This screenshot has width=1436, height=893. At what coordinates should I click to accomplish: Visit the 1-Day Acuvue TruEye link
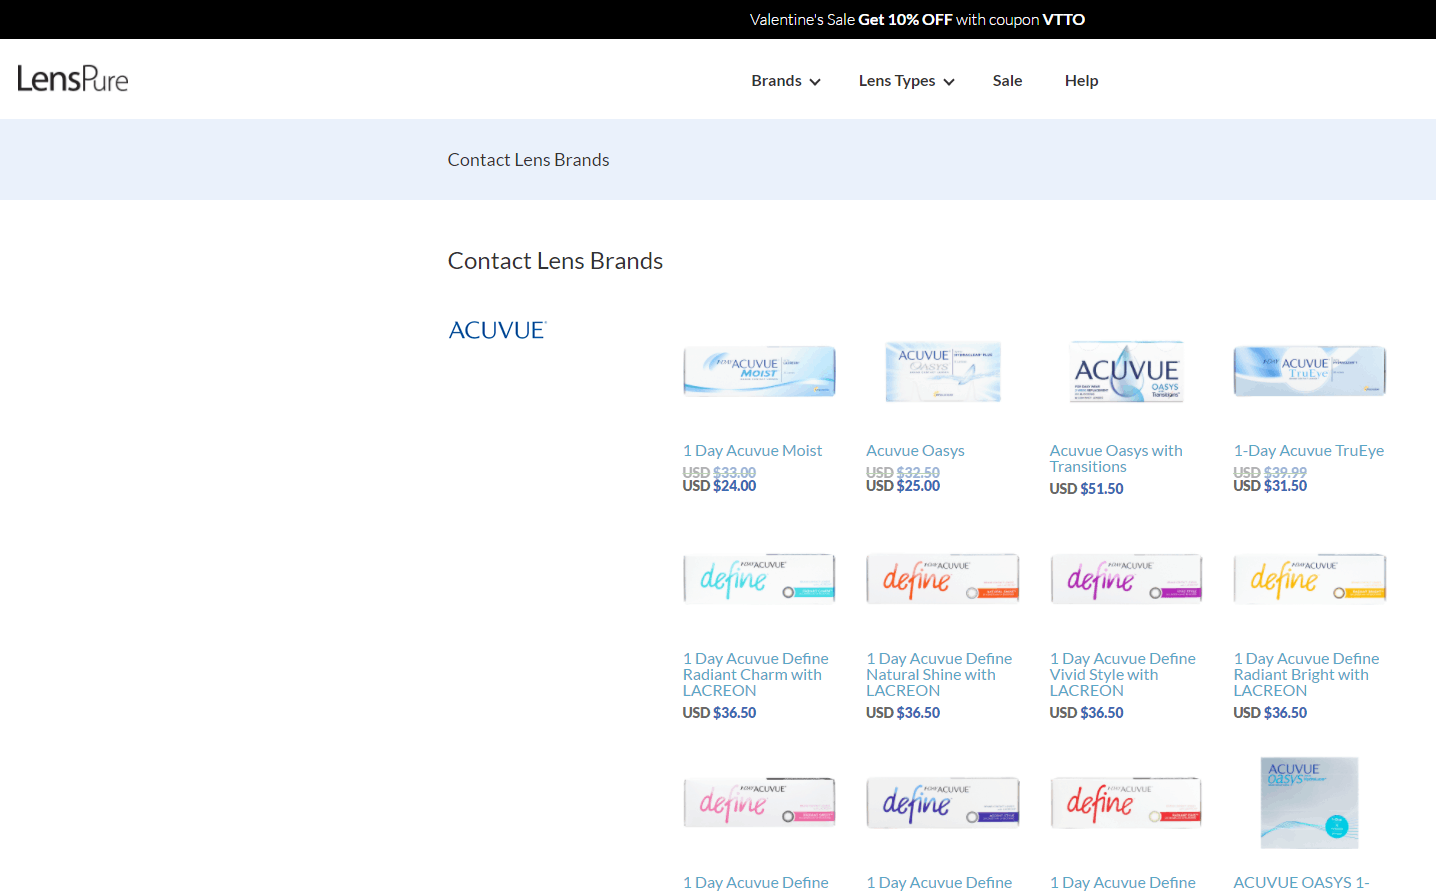(1309, 451)
